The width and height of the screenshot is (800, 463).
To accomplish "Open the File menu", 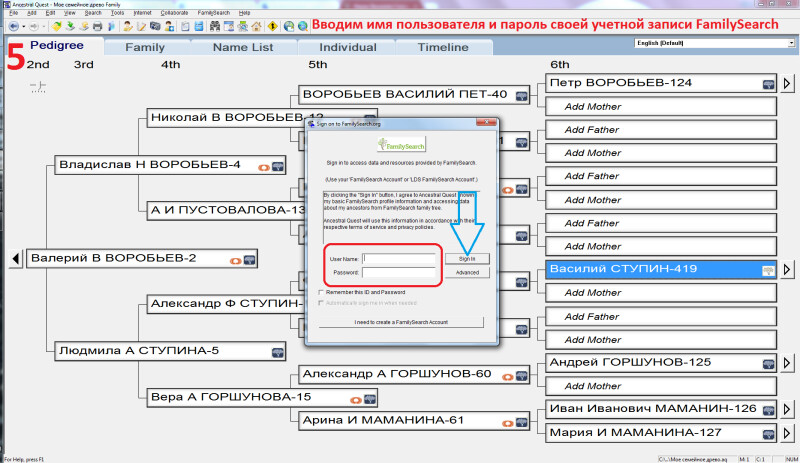I will pyautogui.click(x=14, y=13).
